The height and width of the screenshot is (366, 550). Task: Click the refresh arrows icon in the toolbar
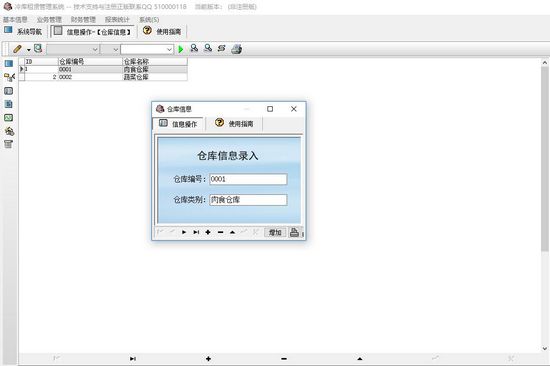(221, 48)
